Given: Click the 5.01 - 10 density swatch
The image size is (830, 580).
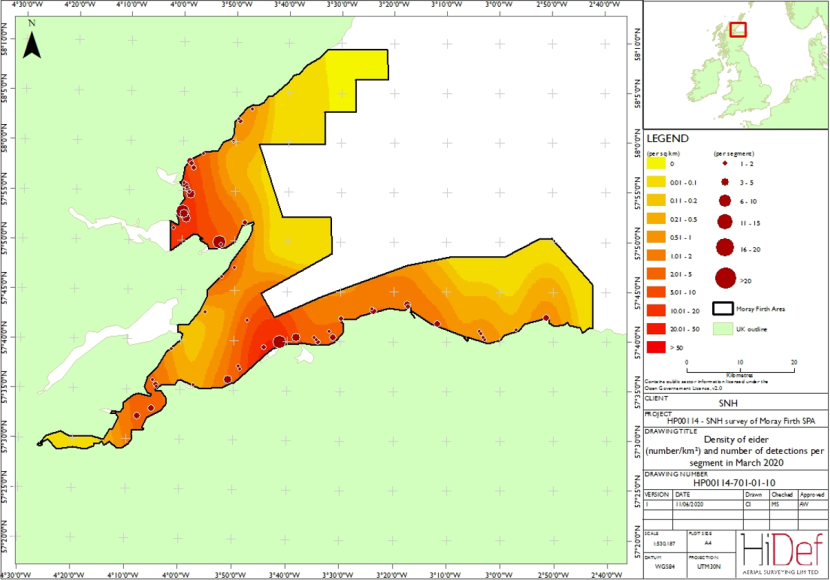Looking at the screenshot, I should click(x=656, y=292).
